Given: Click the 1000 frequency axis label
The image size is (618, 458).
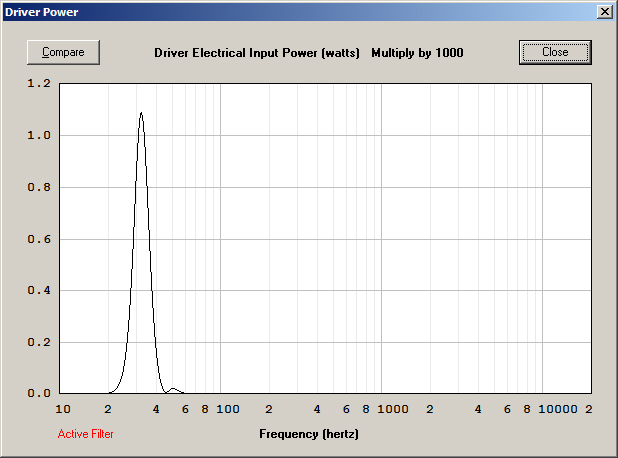Looking at the screenshot, I should 393,409.
